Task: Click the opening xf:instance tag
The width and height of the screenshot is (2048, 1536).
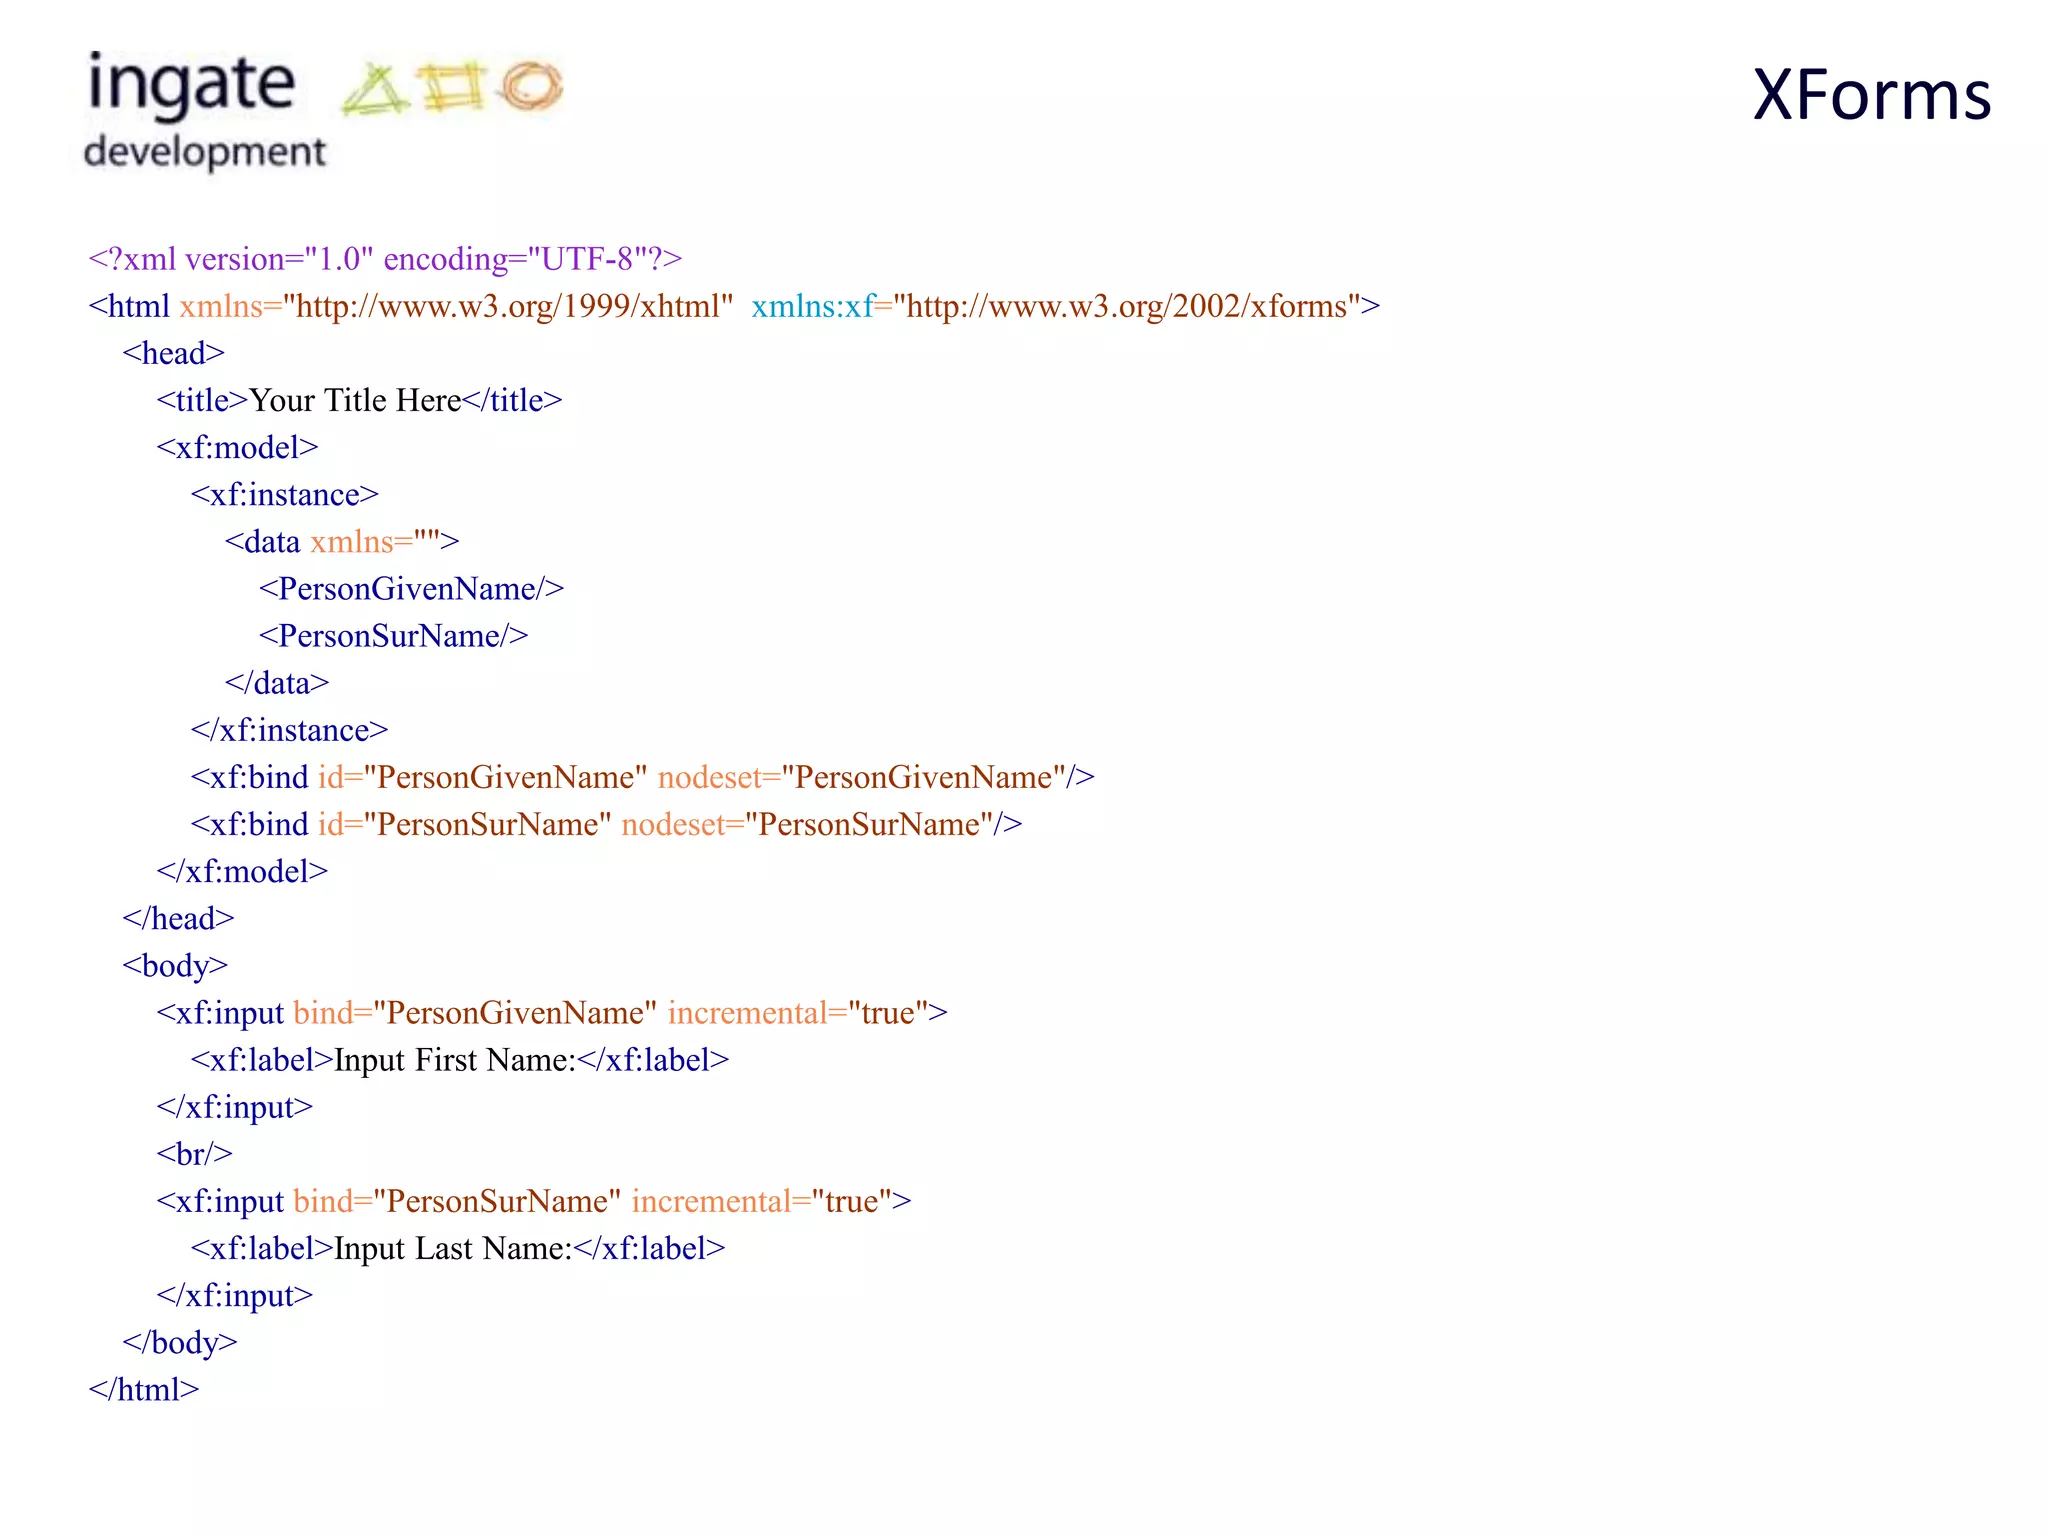Action: click(285, 494)
